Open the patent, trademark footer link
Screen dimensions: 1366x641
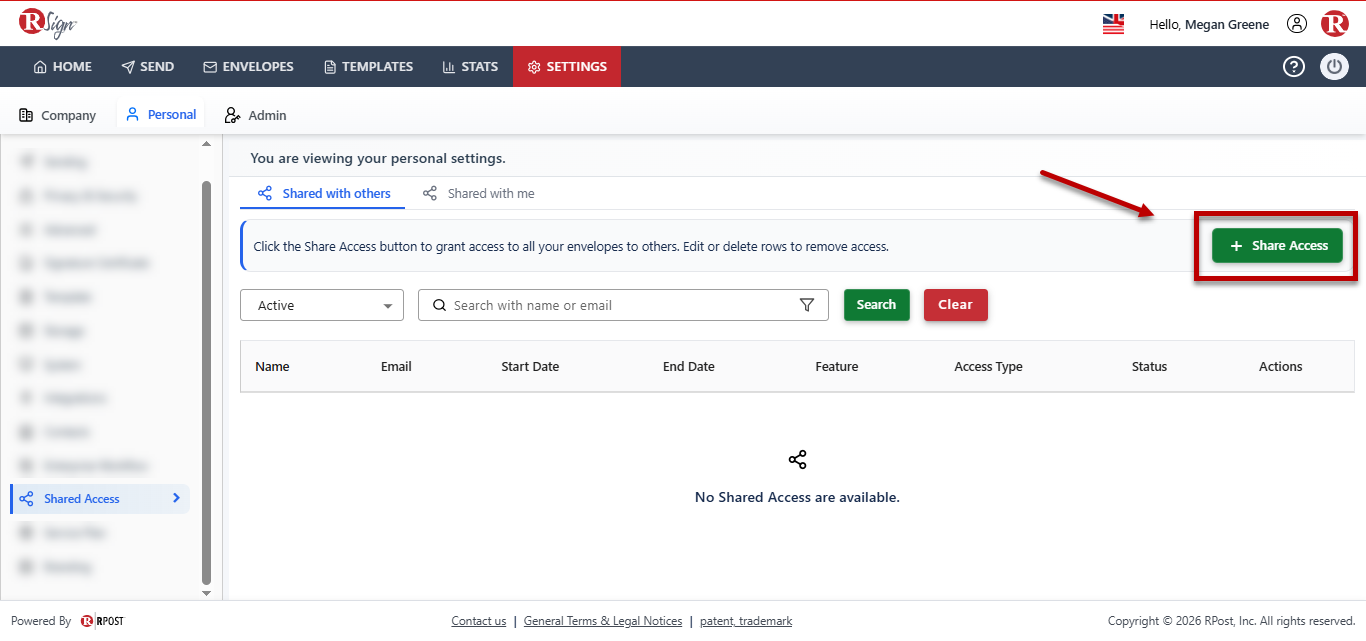746,621
